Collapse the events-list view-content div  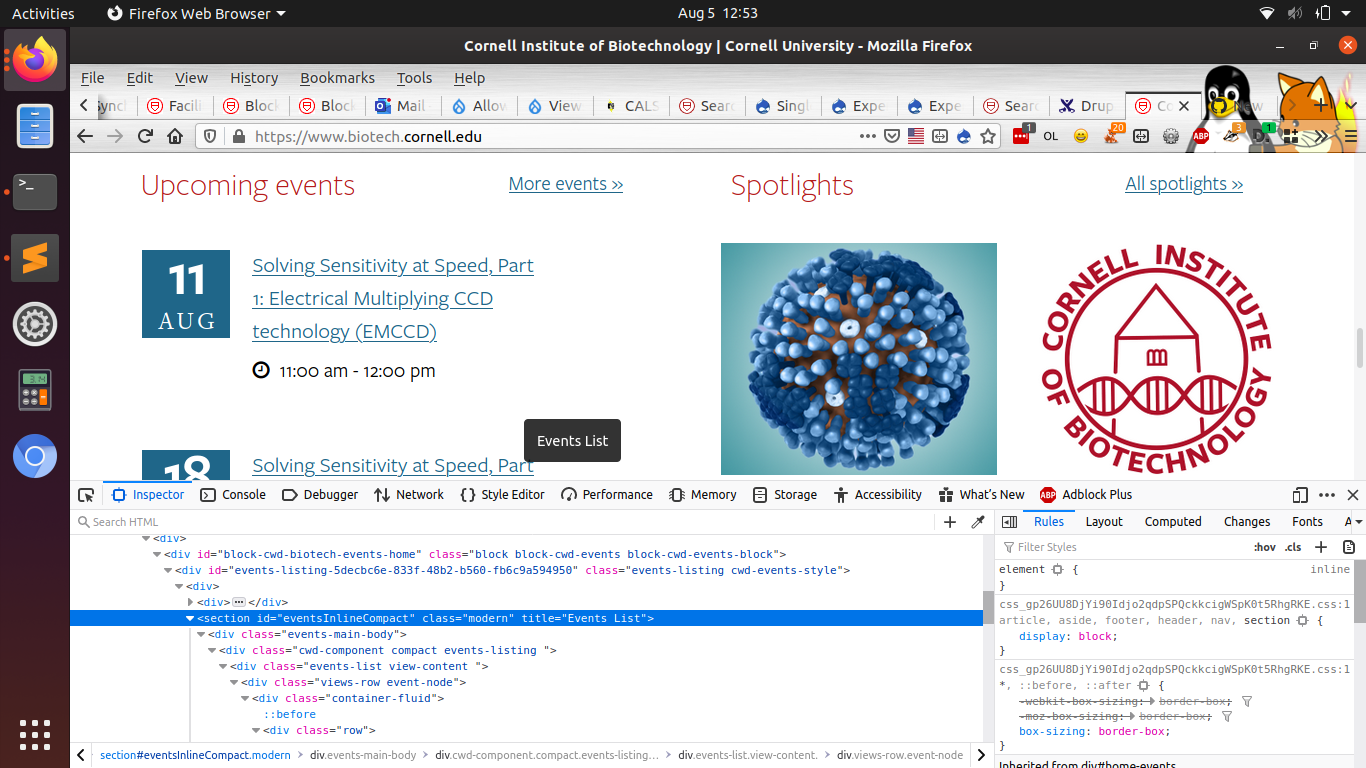pos(223,666)
